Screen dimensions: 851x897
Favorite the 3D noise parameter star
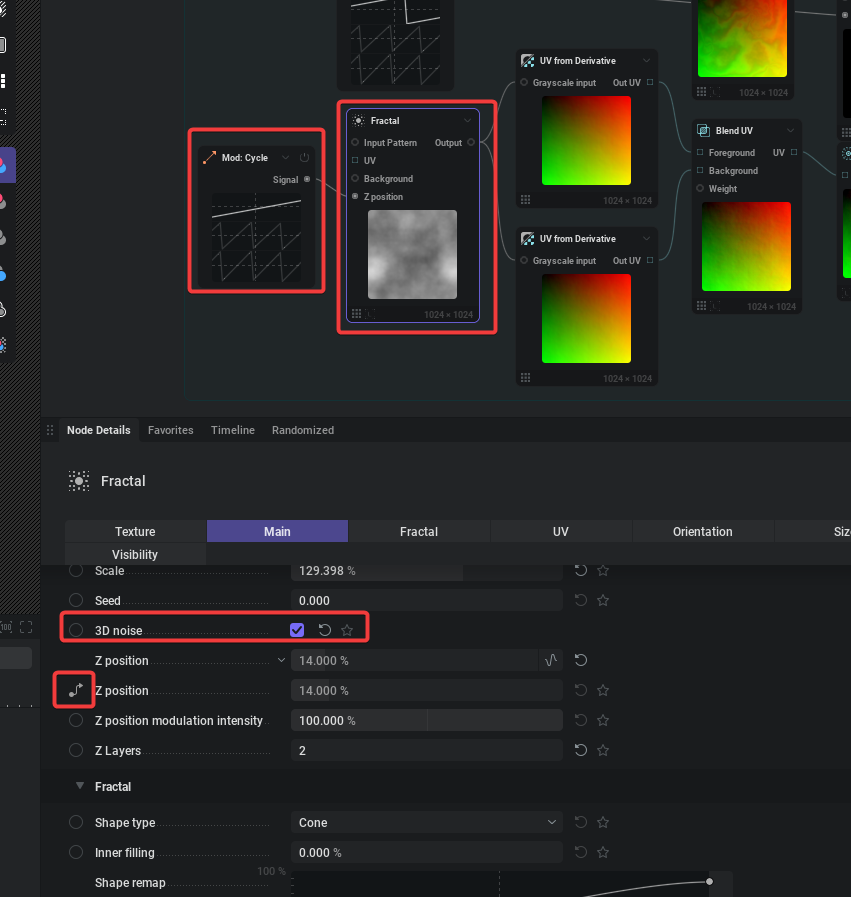[347, 630]
